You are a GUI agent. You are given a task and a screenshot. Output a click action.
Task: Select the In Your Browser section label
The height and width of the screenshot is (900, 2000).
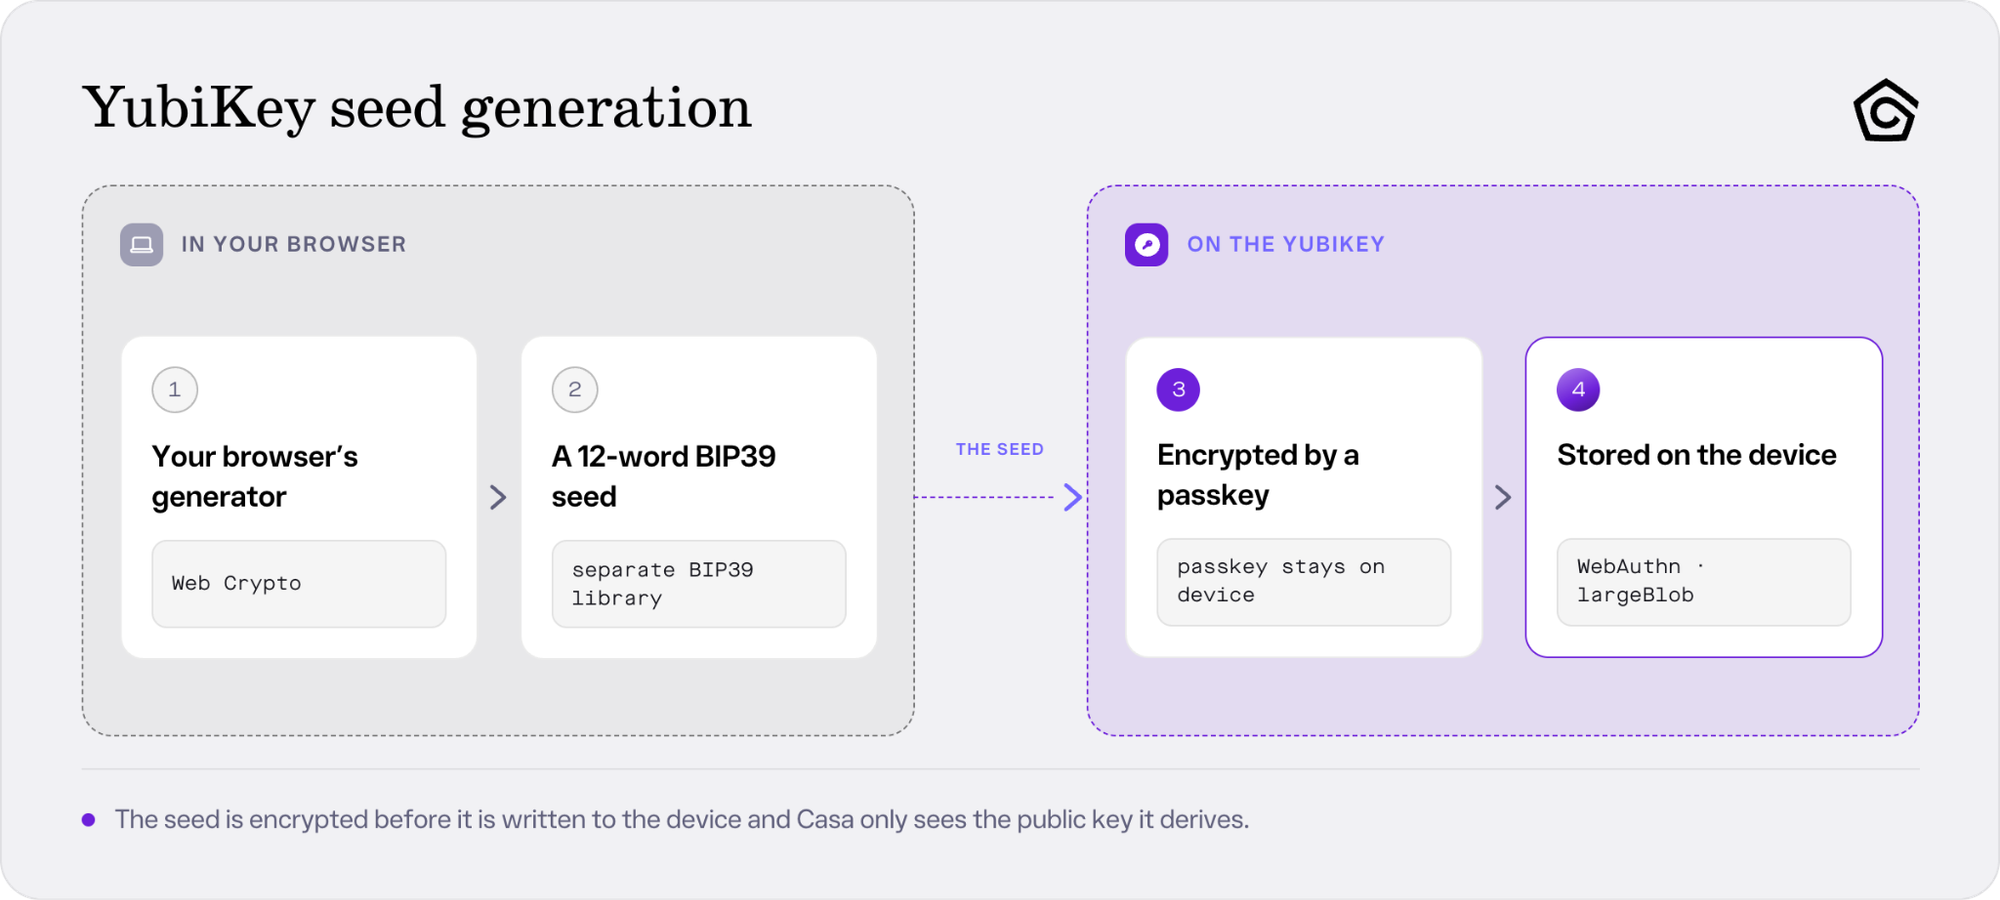pos(294,245)
